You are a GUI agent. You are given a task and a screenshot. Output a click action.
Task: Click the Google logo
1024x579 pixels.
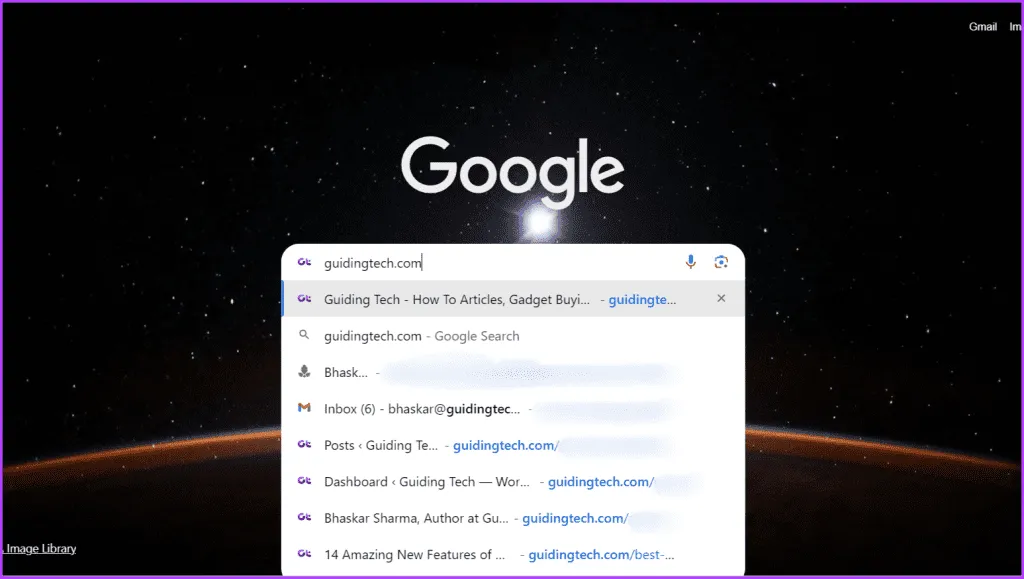click(512, 171)
